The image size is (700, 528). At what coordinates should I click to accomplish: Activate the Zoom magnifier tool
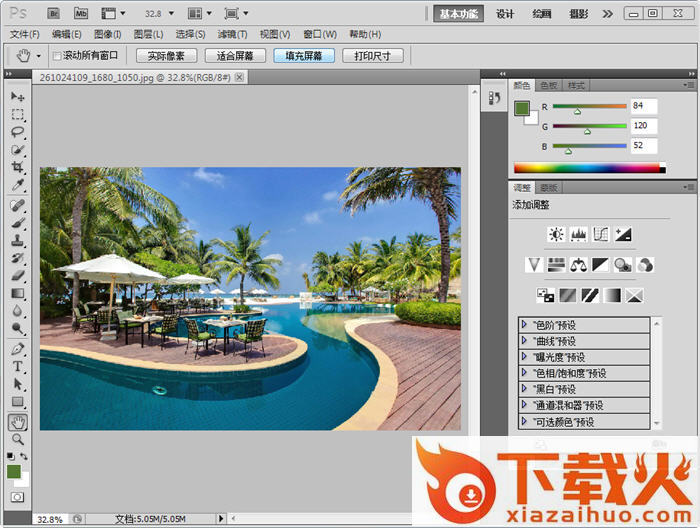click(x=18, y=439)
